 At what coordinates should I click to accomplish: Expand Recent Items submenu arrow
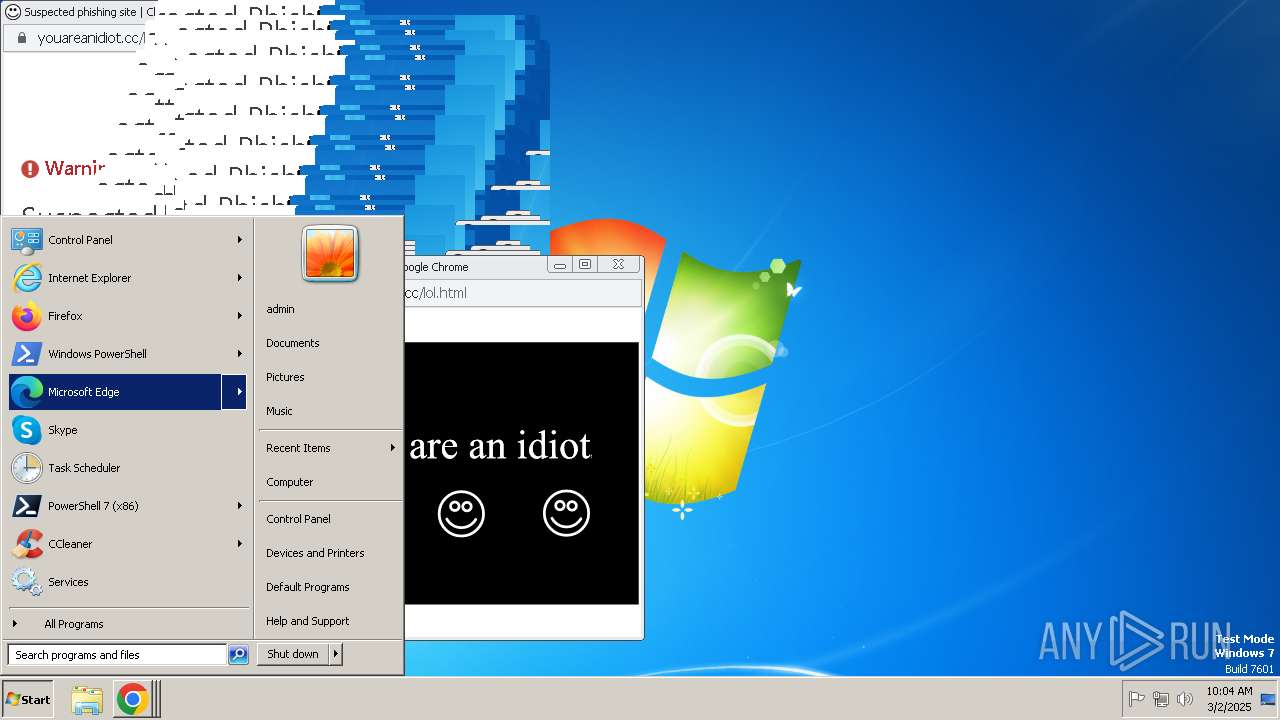point(392,448)
